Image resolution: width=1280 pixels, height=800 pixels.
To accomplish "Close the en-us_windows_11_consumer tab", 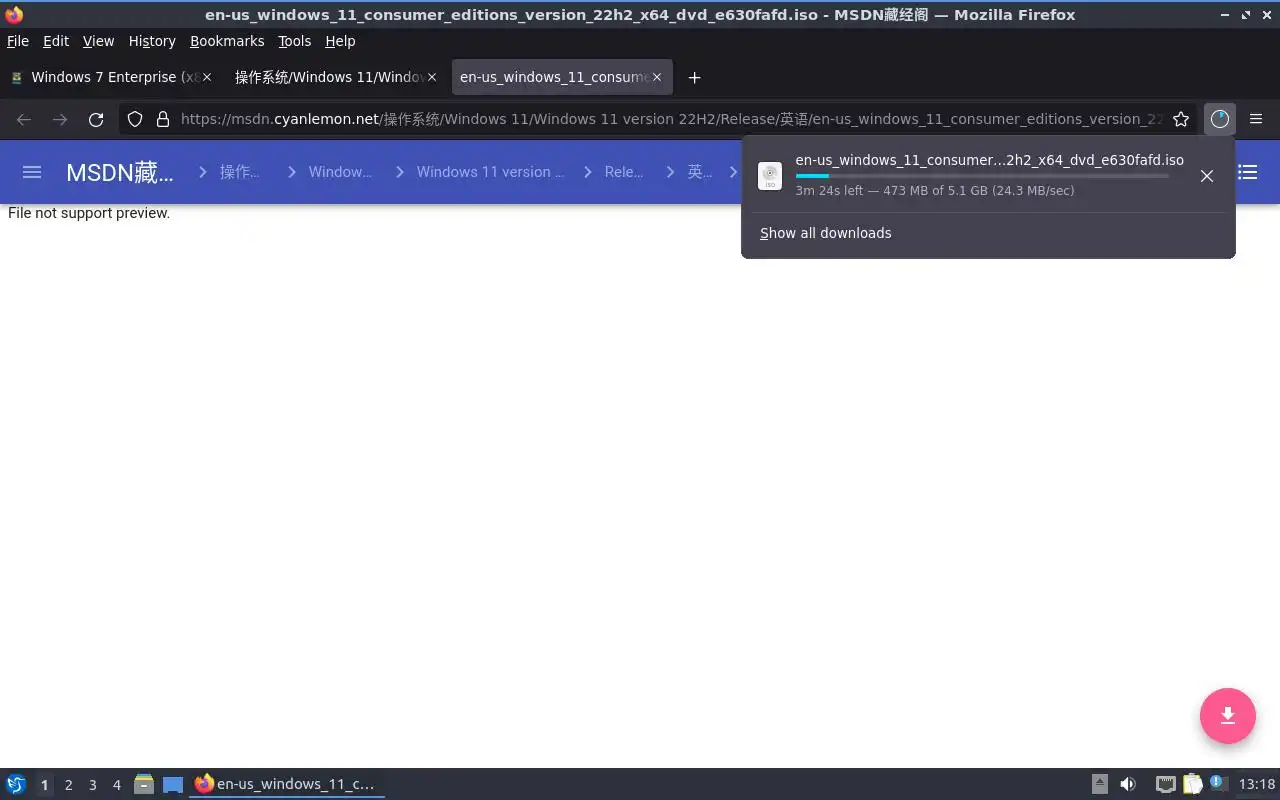I will tap(657, 77).
